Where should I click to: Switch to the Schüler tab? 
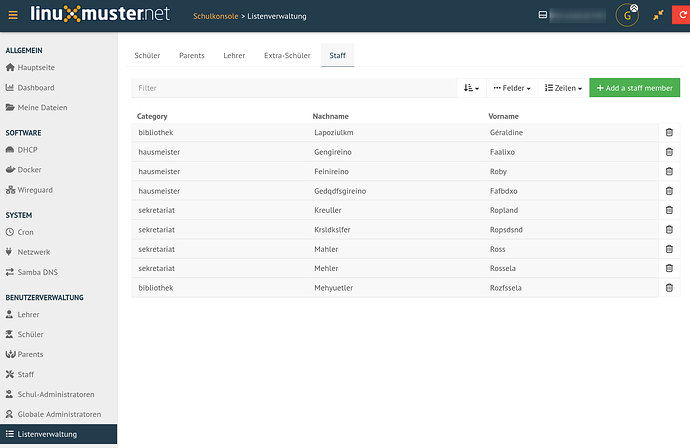[x=147, y=55]
